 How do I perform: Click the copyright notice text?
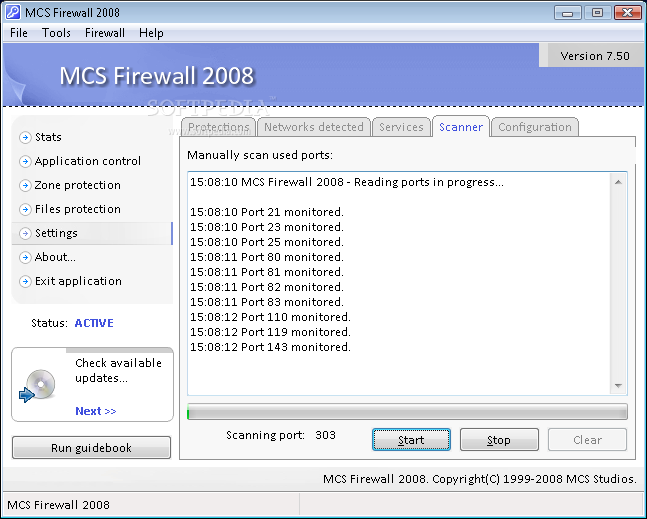pyautogui.click(x=479, y=479)
